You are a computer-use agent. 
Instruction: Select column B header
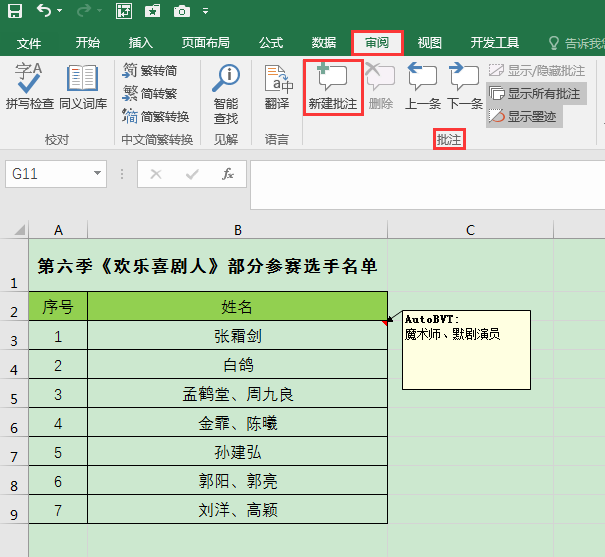238,230
